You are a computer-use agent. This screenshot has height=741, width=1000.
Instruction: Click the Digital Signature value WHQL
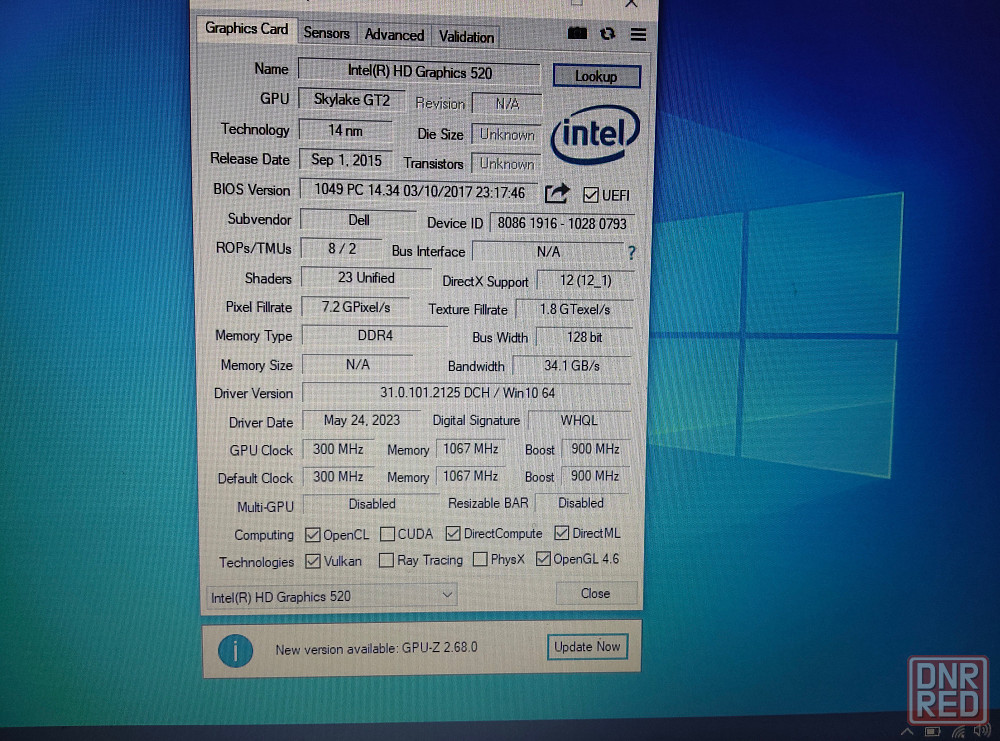(579, 421)
